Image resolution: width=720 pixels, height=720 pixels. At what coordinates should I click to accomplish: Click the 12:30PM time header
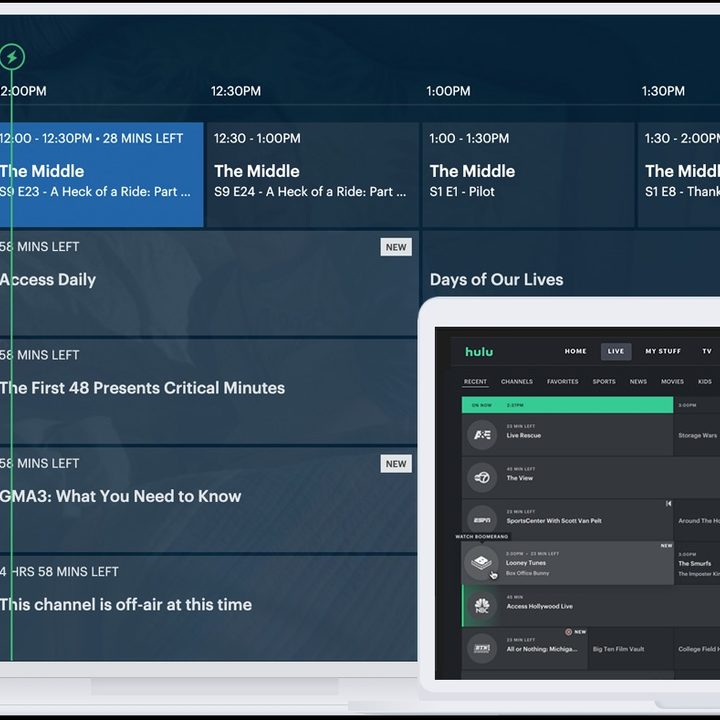click(236, 91)
